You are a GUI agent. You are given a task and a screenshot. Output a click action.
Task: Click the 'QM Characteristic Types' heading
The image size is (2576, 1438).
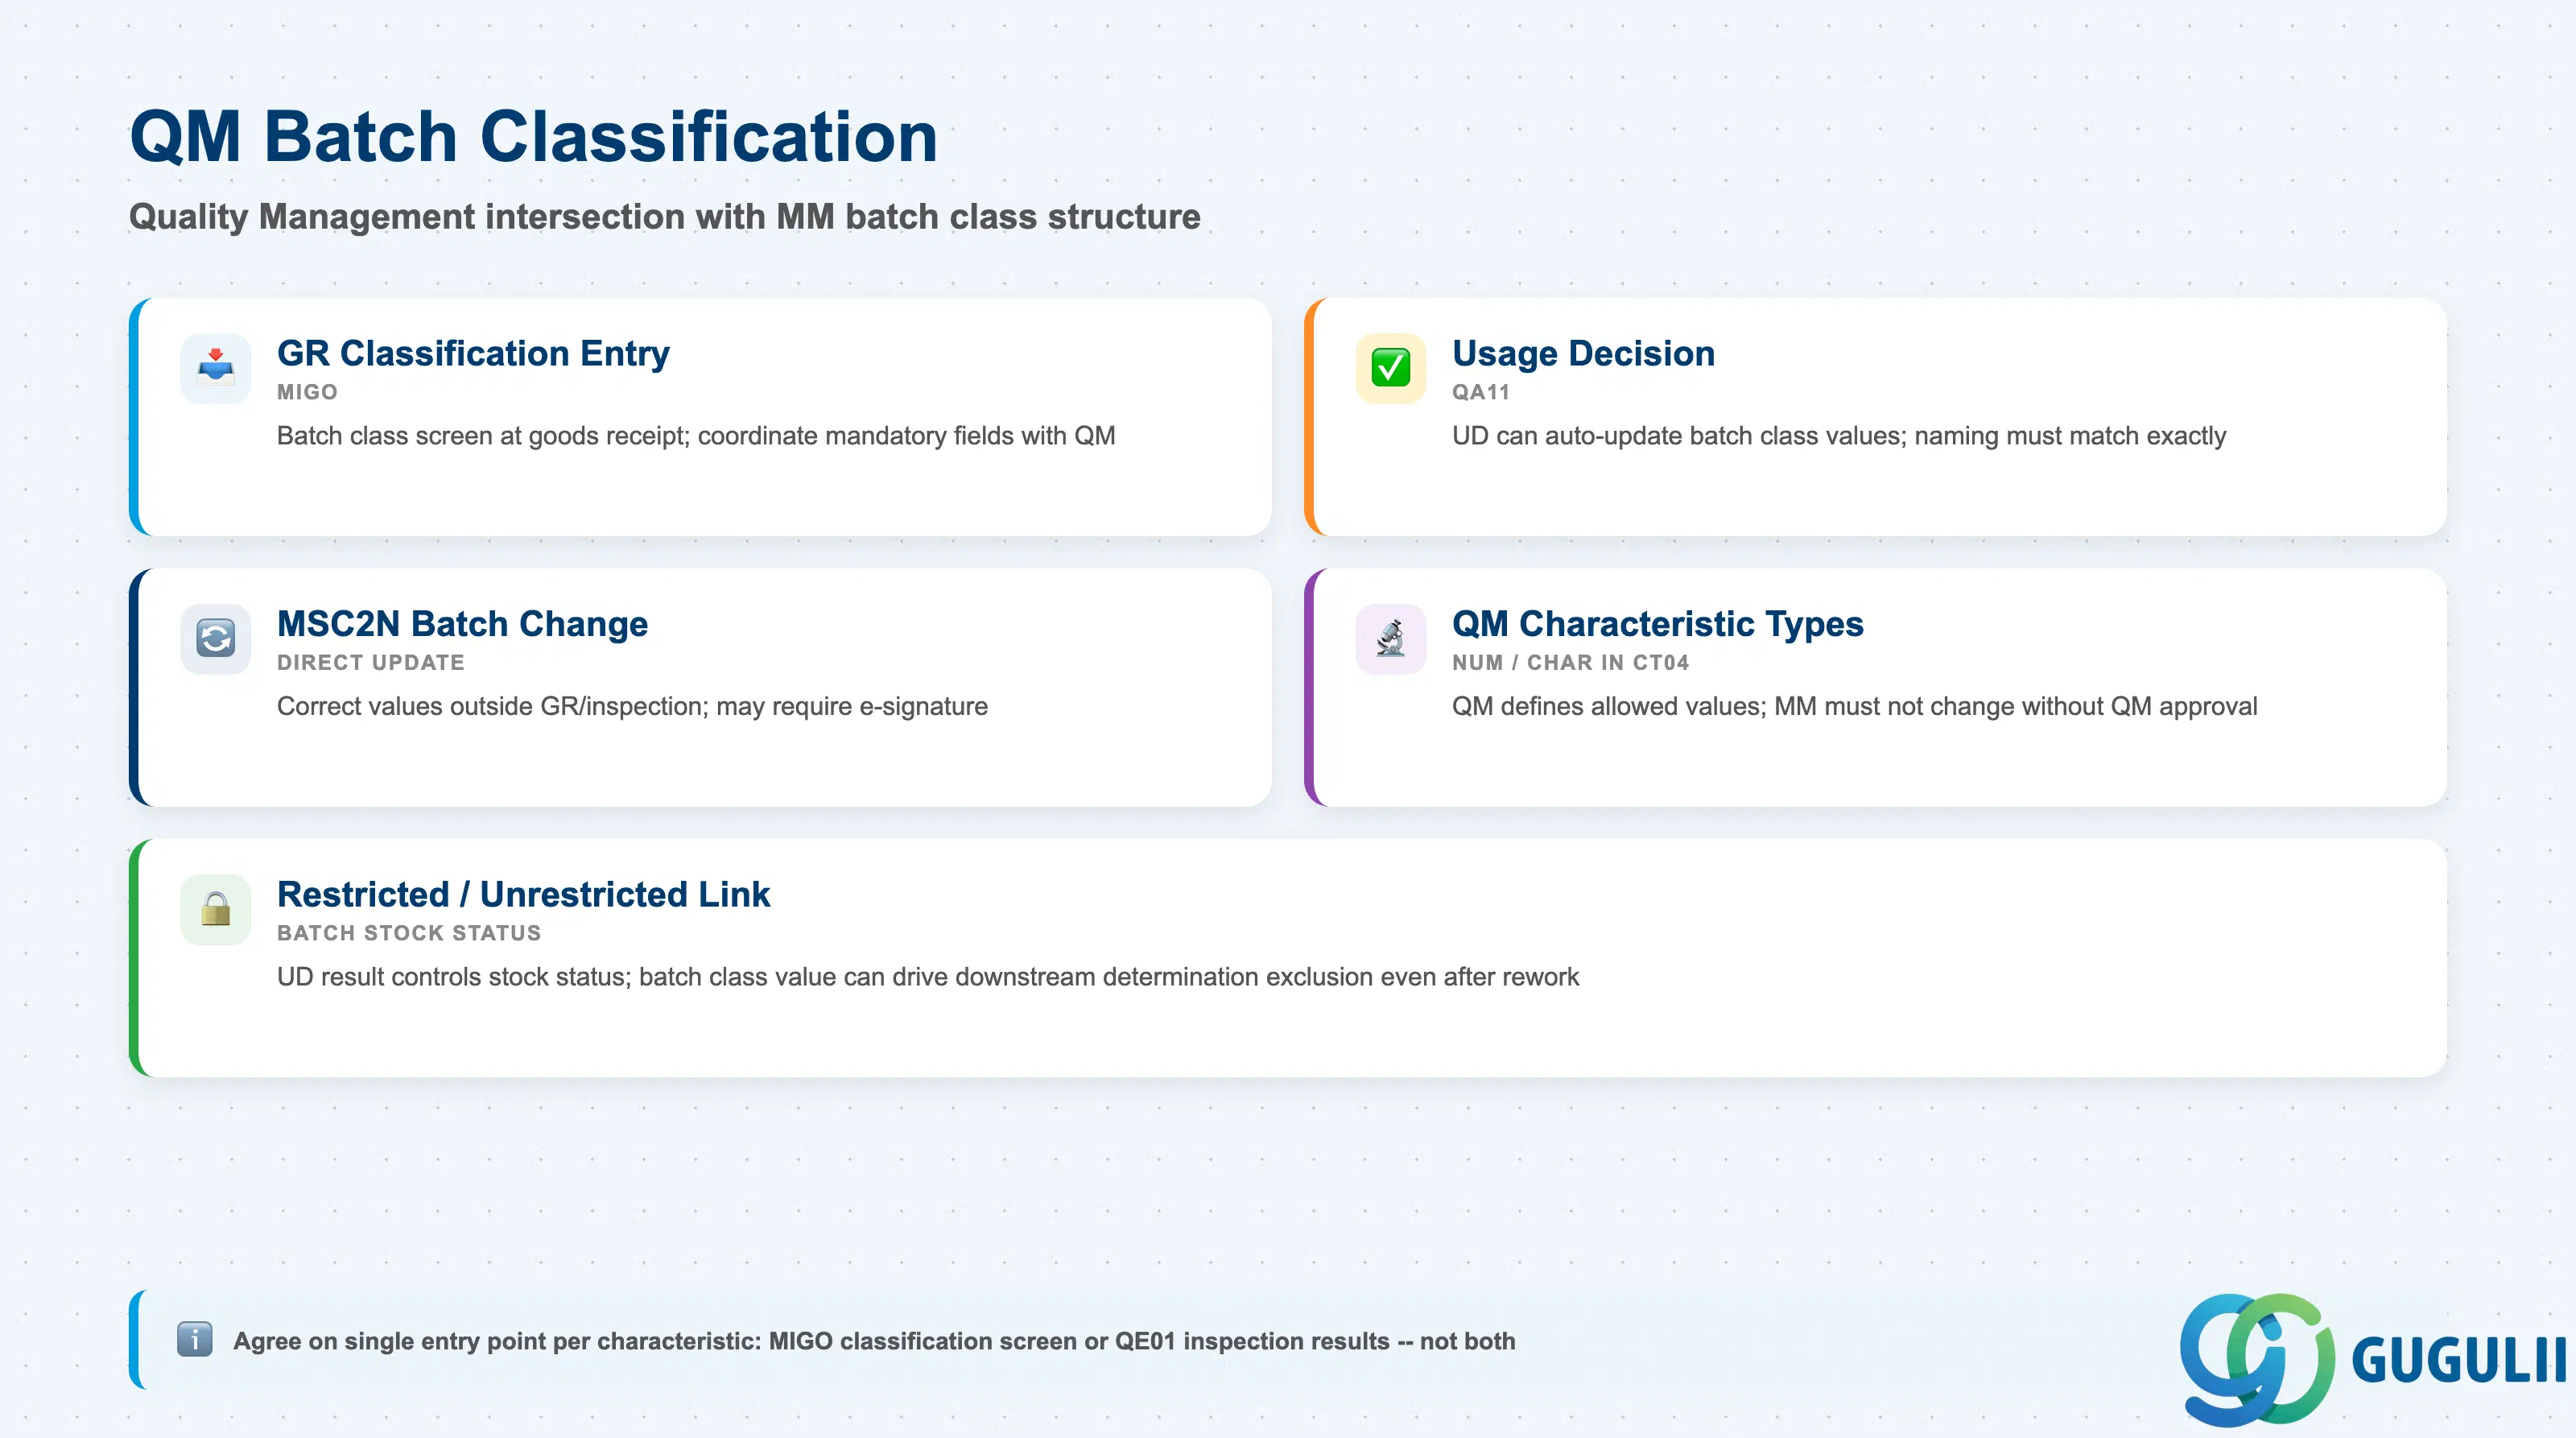pos(1657,624)
